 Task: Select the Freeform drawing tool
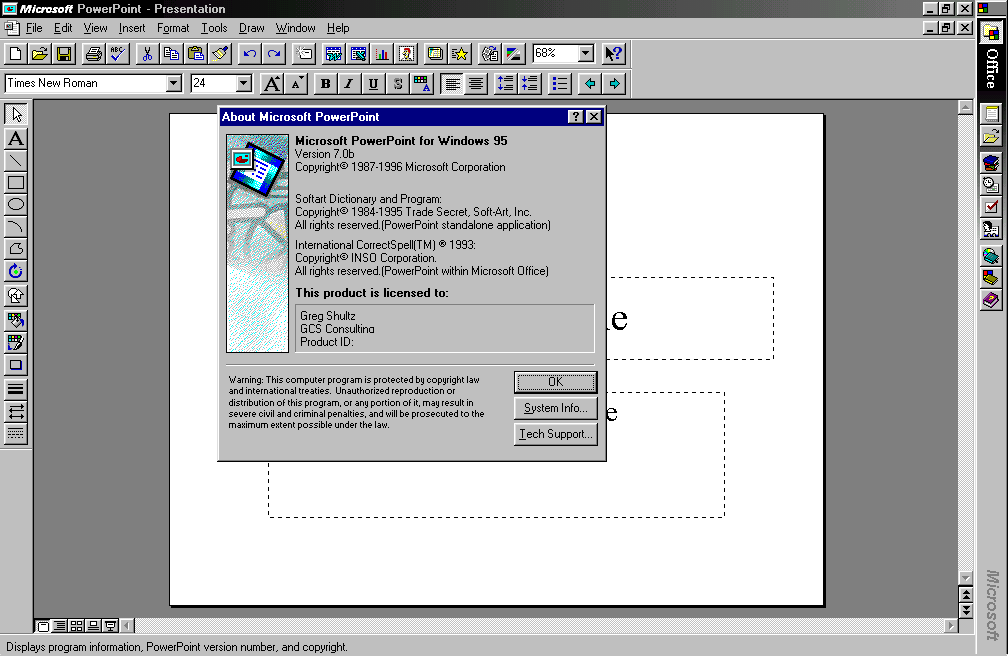point(16,250)
